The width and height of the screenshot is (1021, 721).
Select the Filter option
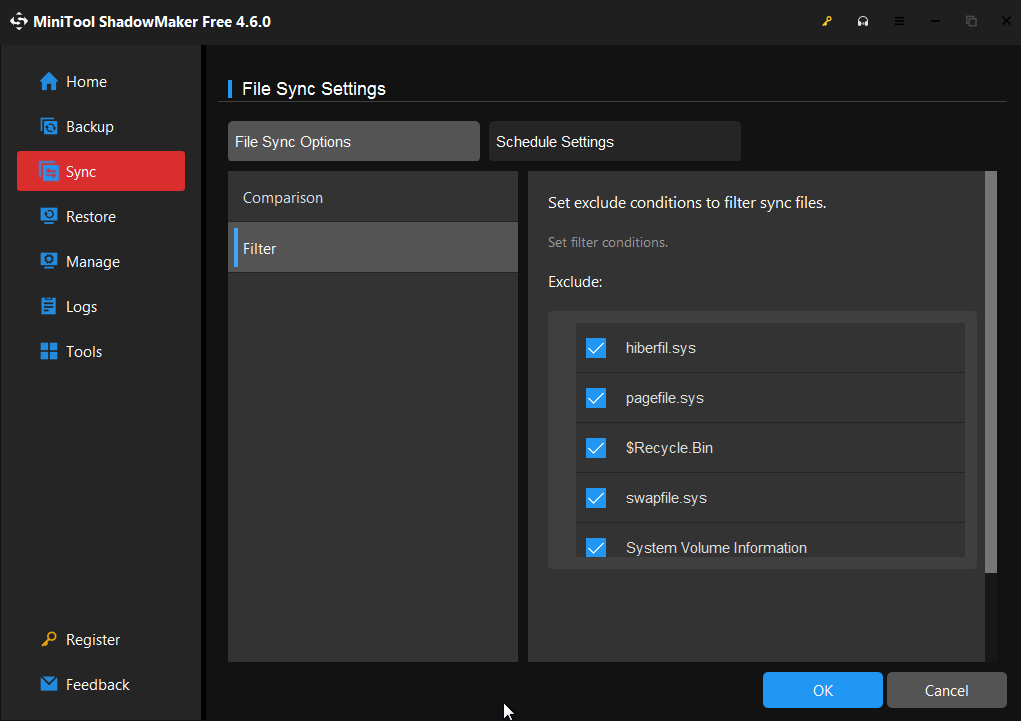(373, 248)
